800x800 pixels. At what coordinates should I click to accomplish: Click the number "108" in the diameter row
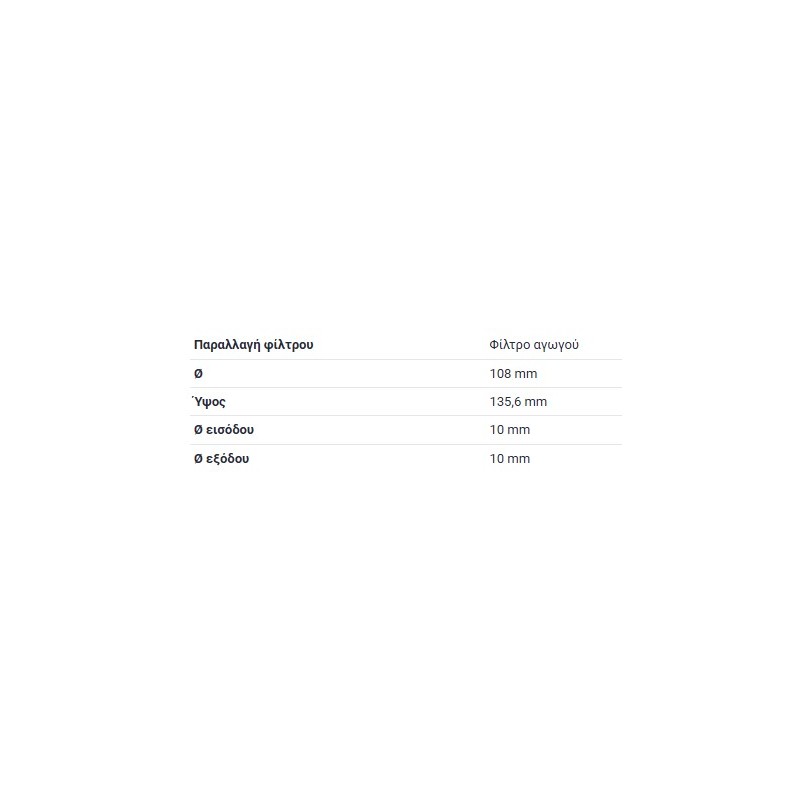[501, 373]
